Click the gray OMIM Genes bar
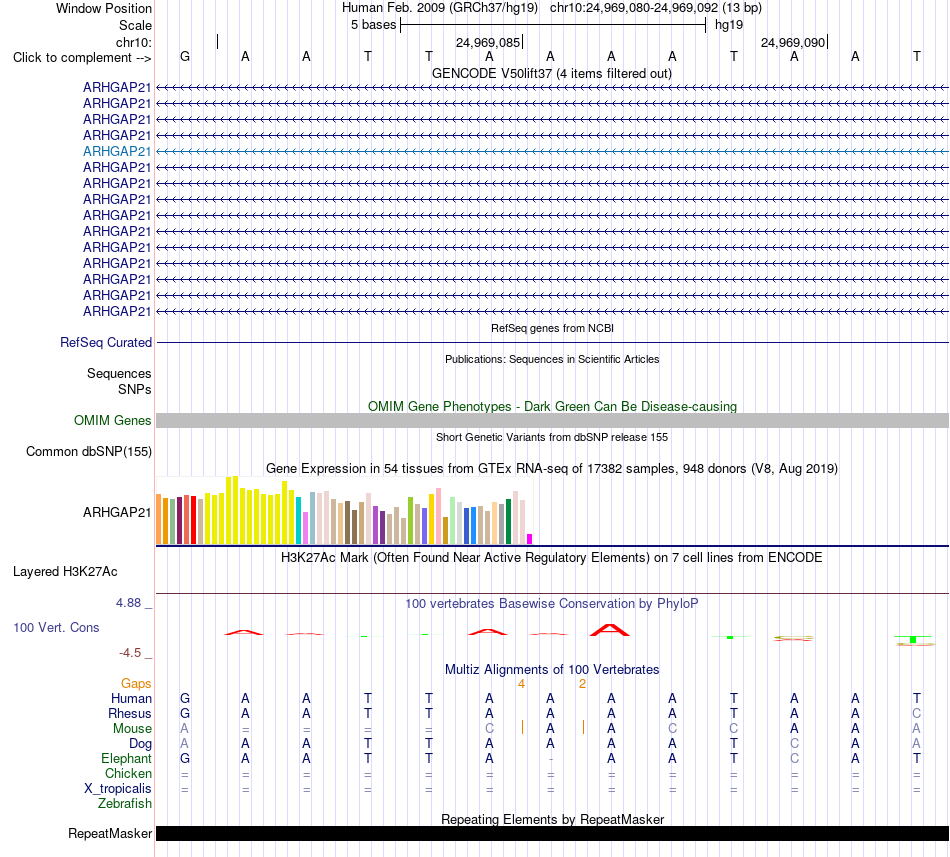 (552, 420)
